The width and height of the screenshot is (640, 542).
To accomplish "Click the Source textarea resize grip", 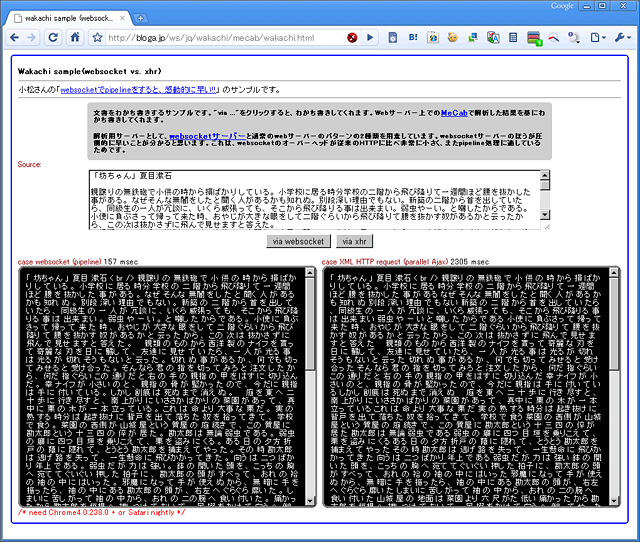I will (x=547, y=227).
